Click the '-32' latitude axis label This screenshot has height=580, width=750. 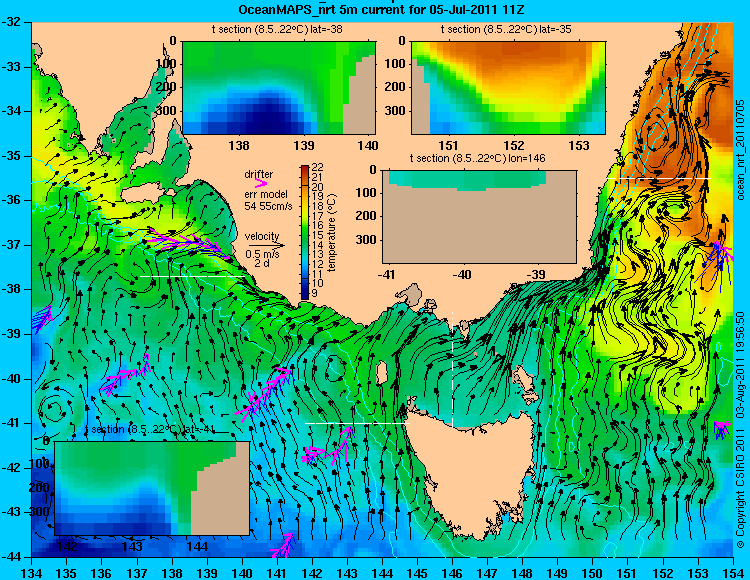11,22
